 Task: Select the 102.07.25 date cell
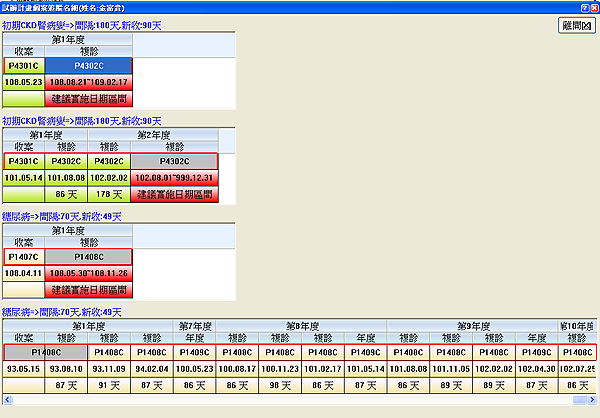pos(577,368)
